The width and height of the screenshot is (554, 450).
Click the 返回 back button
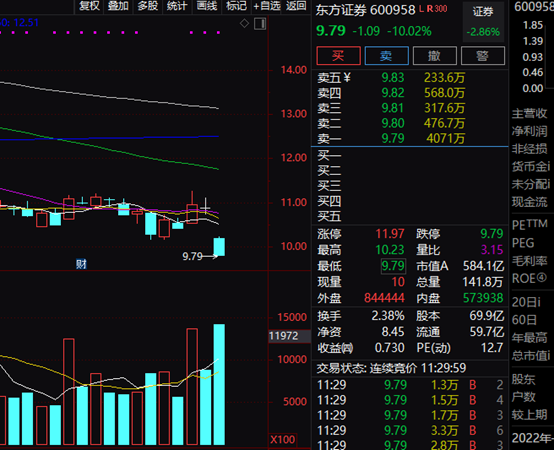point(296,6)
